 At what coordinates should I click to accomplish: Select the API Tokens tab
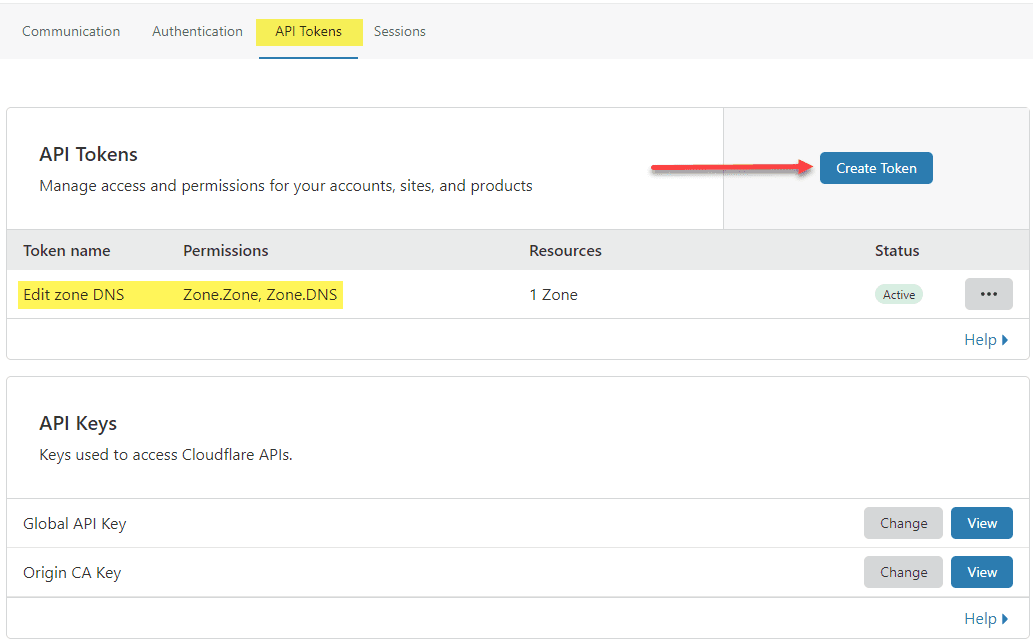(308, 31)
